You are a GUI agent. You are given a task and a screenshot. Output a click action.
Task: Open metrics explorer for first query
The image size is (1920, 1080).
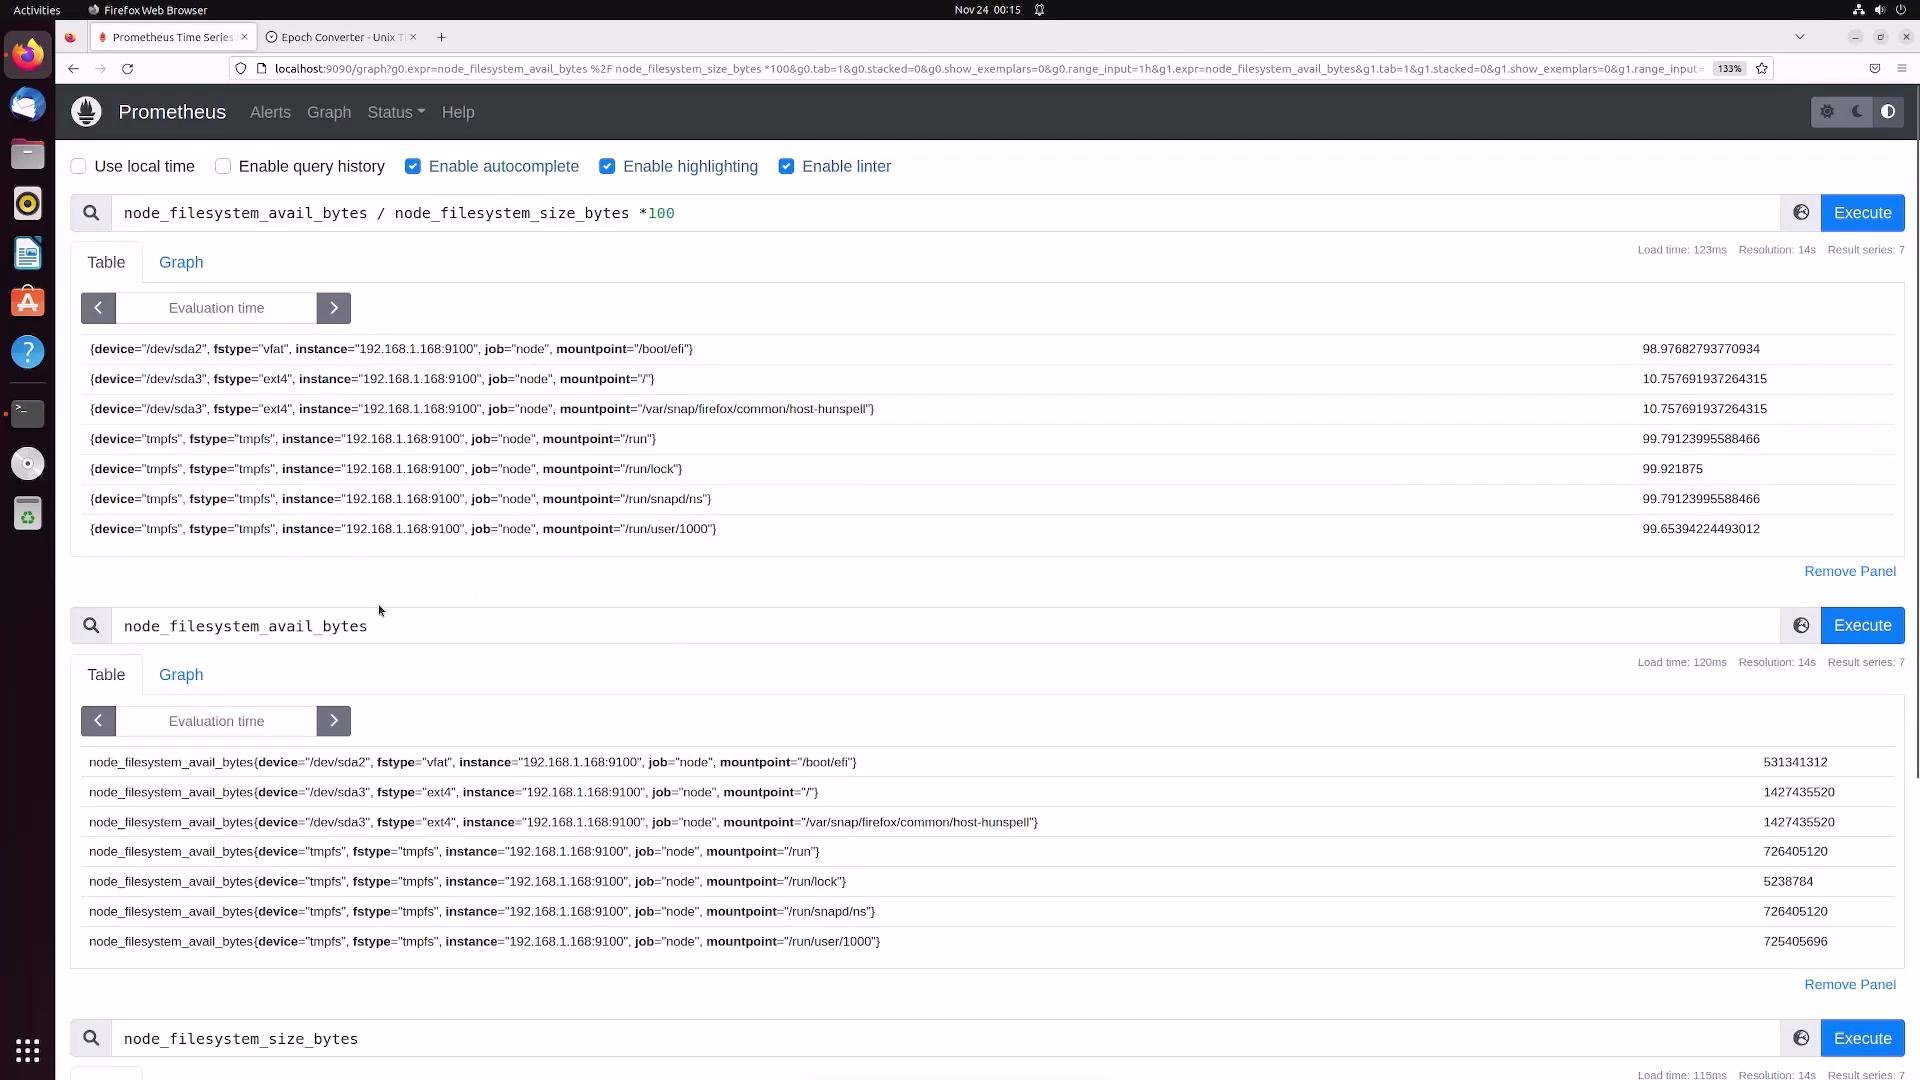point(1801,213)
